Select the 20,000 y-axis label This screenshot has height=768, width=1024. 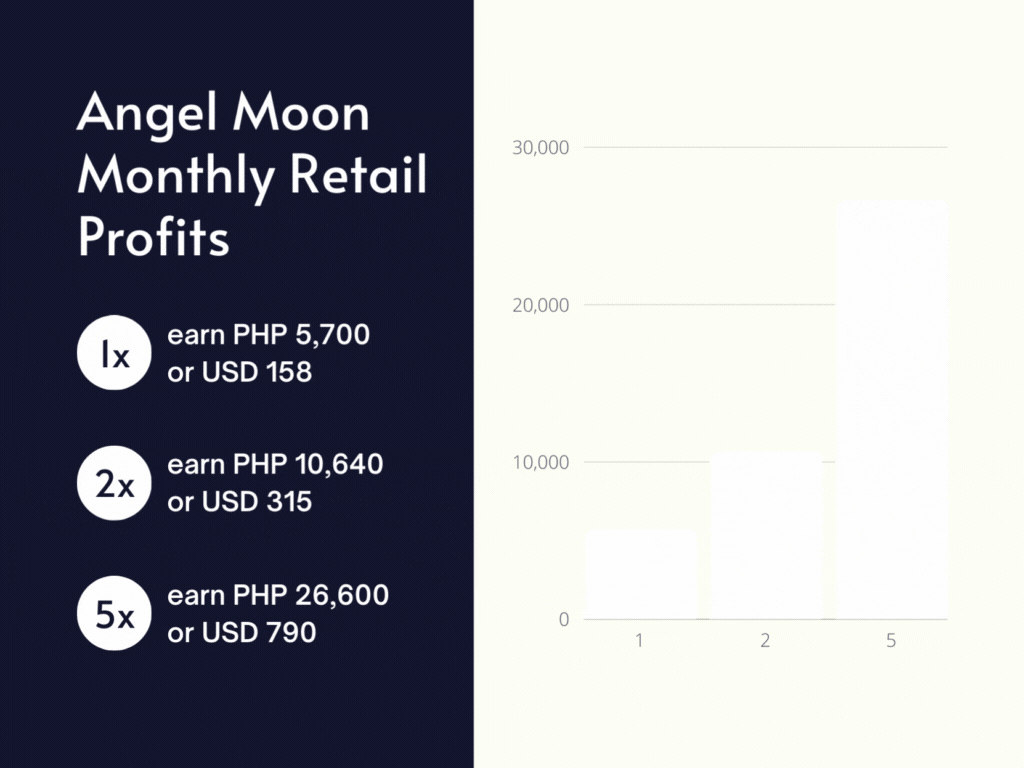point(540,305)
